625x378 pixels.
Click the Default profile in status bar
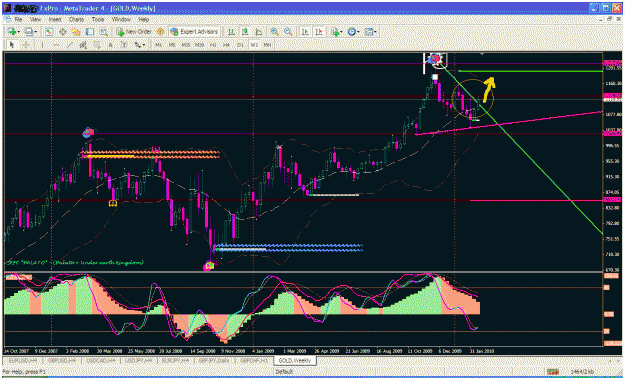284,372
